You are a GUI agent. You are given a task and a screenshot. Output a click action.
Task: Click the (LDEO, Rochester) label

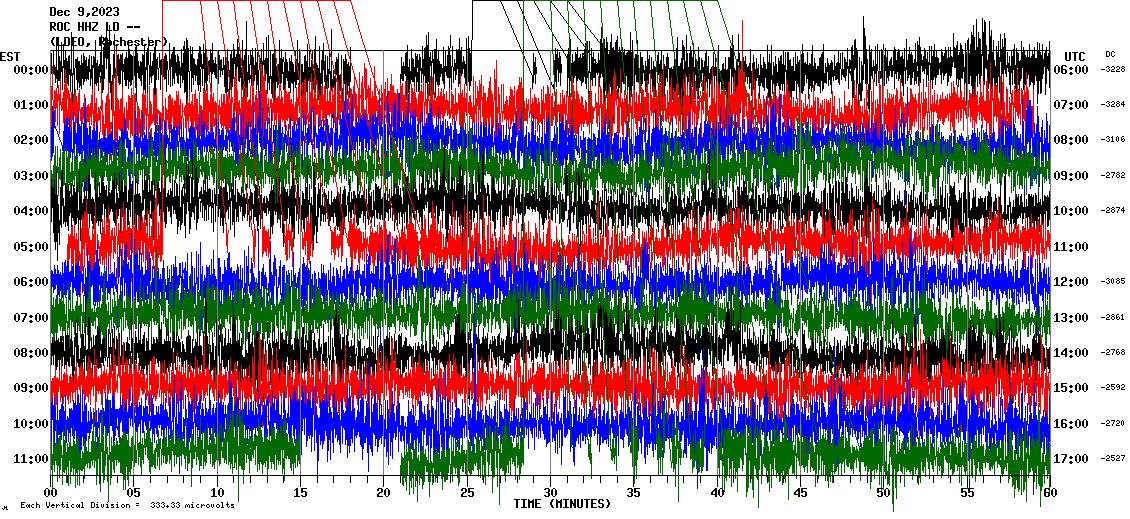pos(108,42)
